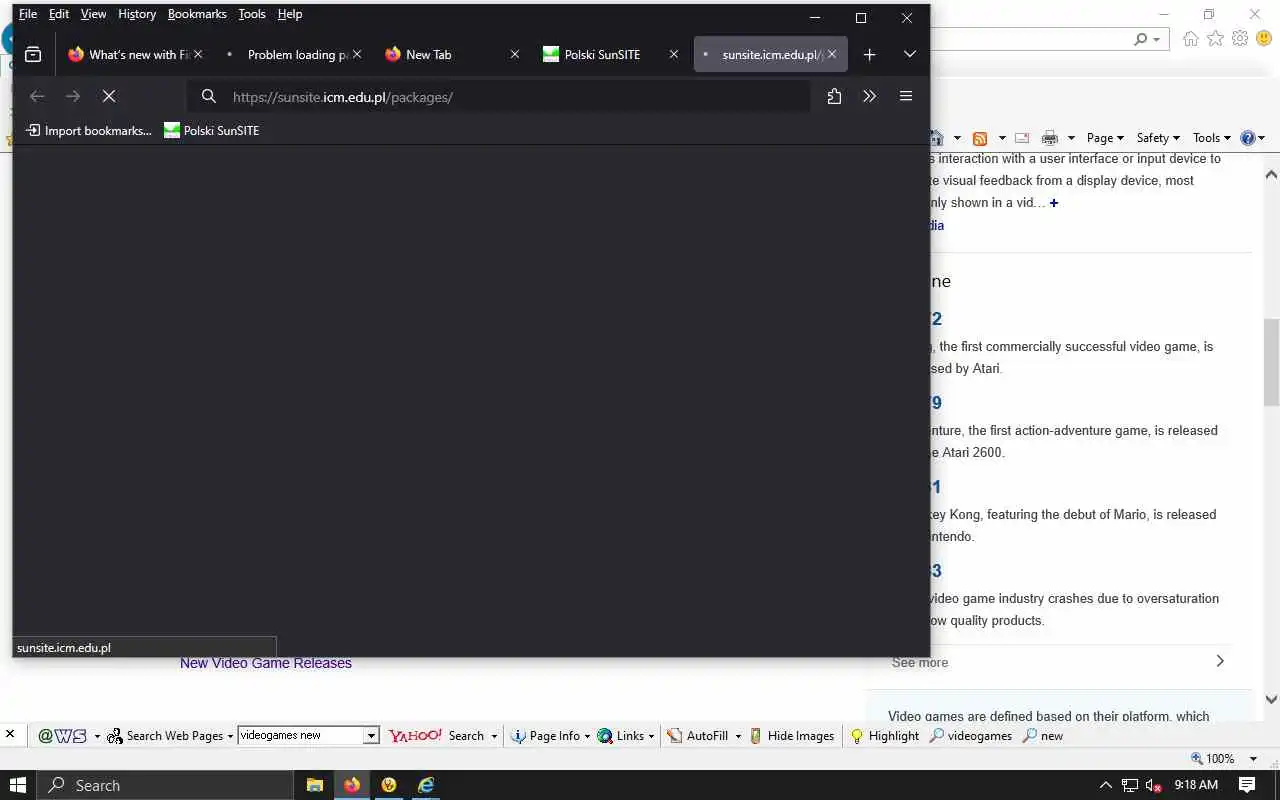This screenshot has height=800, width=1280.
Task: Open File Explorer from taskbar
Action: coord(314,785)
